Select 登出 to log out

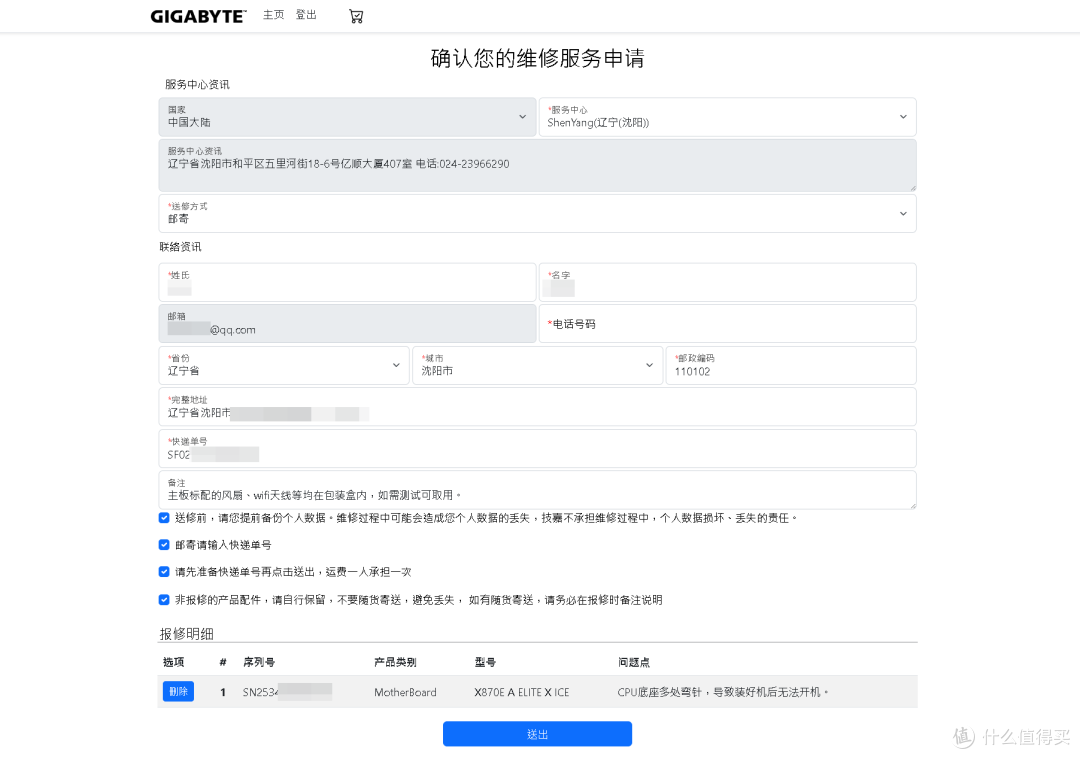[x=306, y=15]
